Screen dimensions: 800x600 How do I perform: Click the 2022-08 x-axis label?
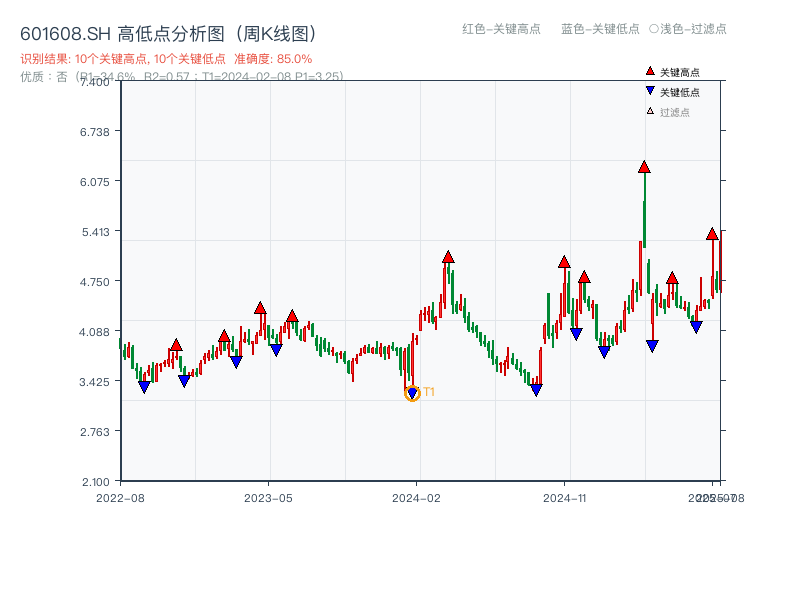point(120,498)
